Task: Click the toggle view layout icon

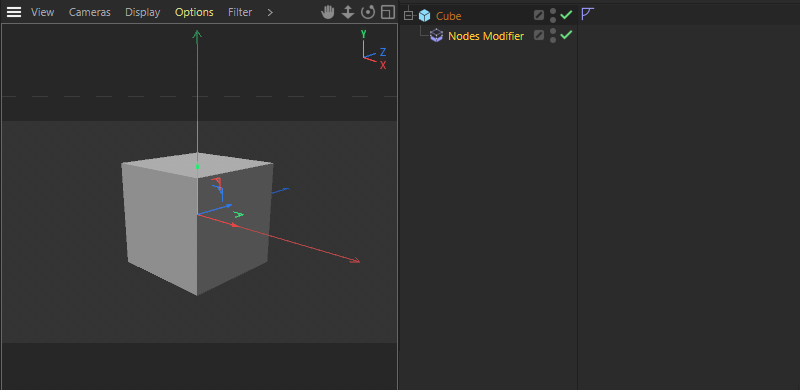Action: click(388, 12)
